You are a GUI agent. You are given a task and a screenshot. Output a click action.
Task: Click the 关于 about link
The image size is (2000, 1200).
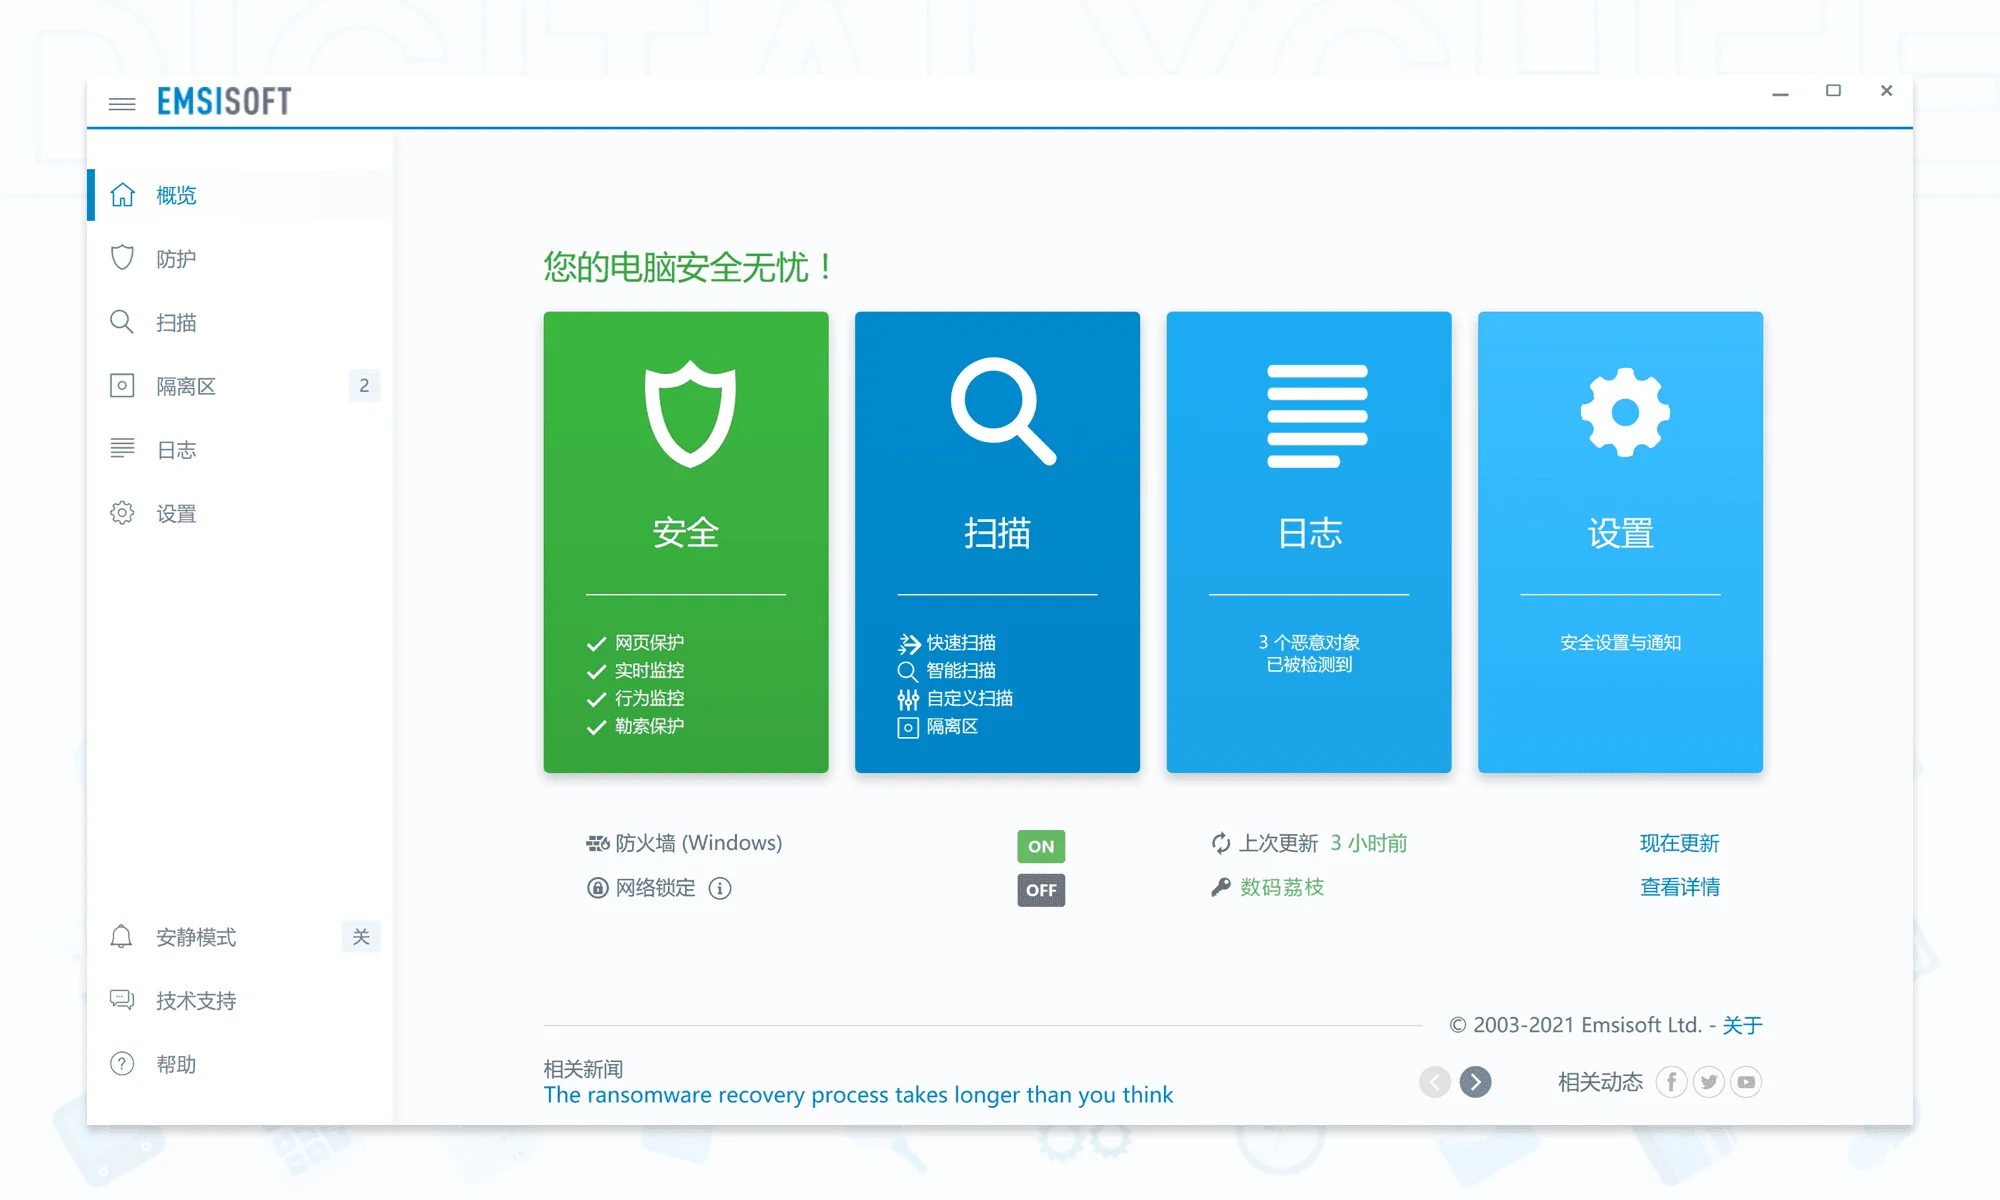(1742, 1025)
